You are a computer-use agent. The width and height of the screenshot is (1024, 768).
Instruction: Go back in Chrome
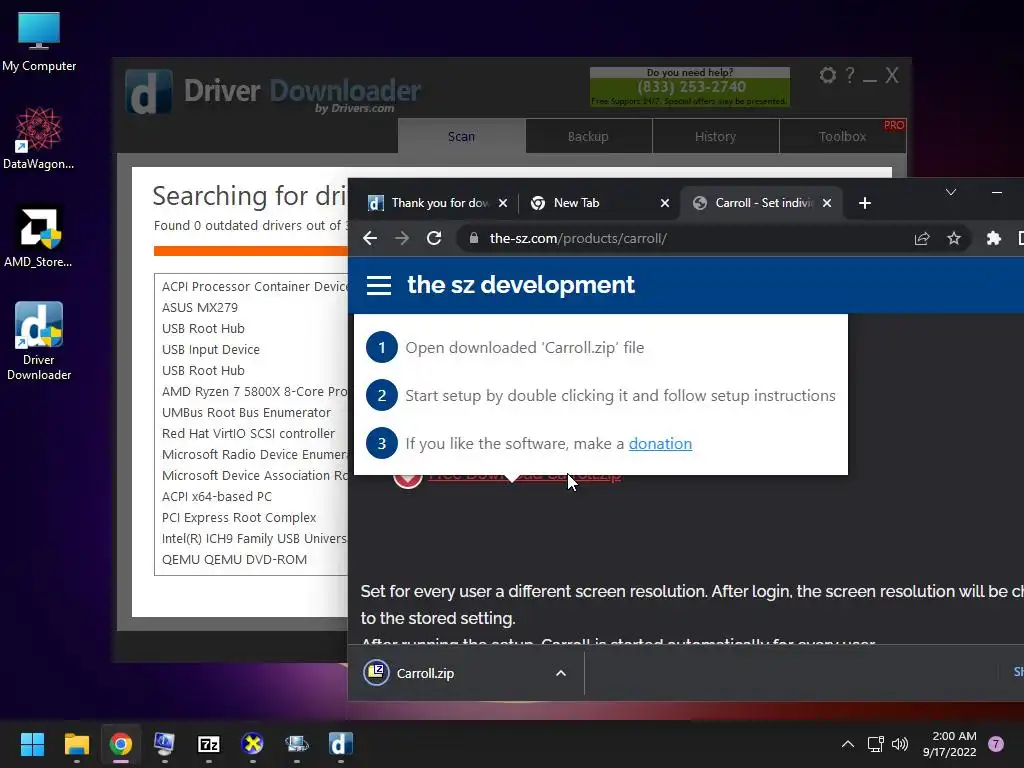point(370,238)
